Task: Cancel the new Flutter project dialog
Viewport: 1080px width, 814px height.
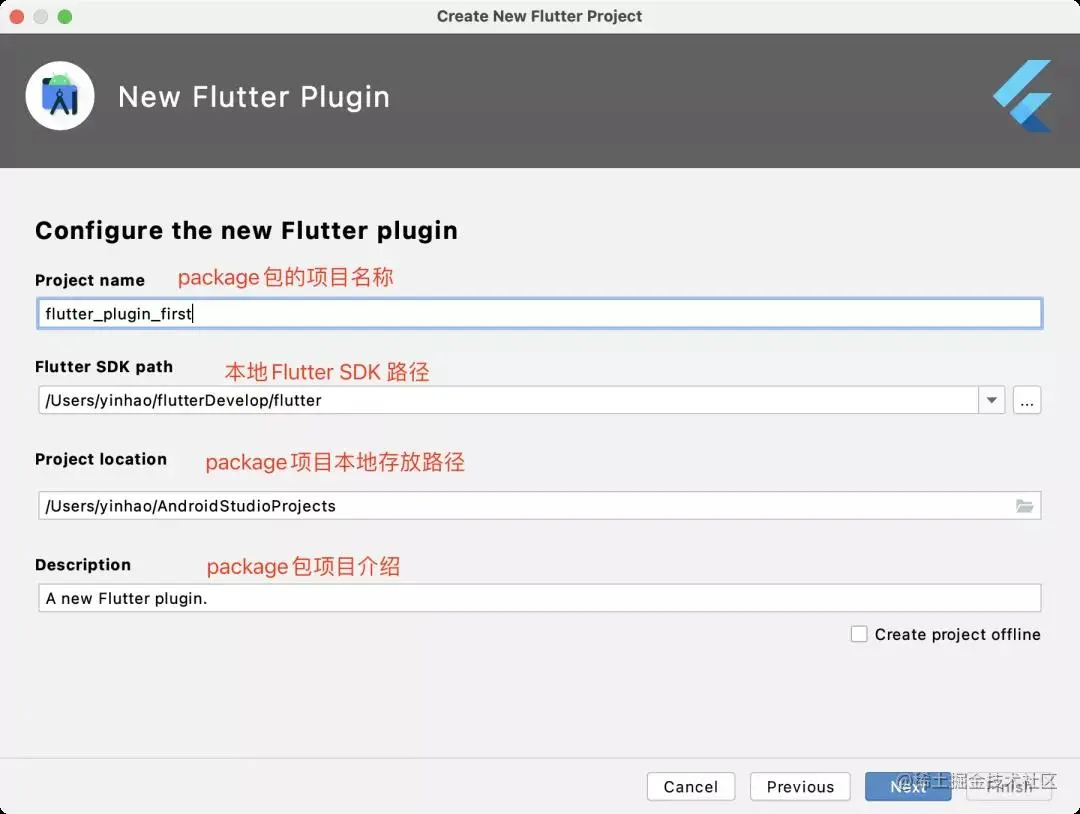Action: point(691,786)
